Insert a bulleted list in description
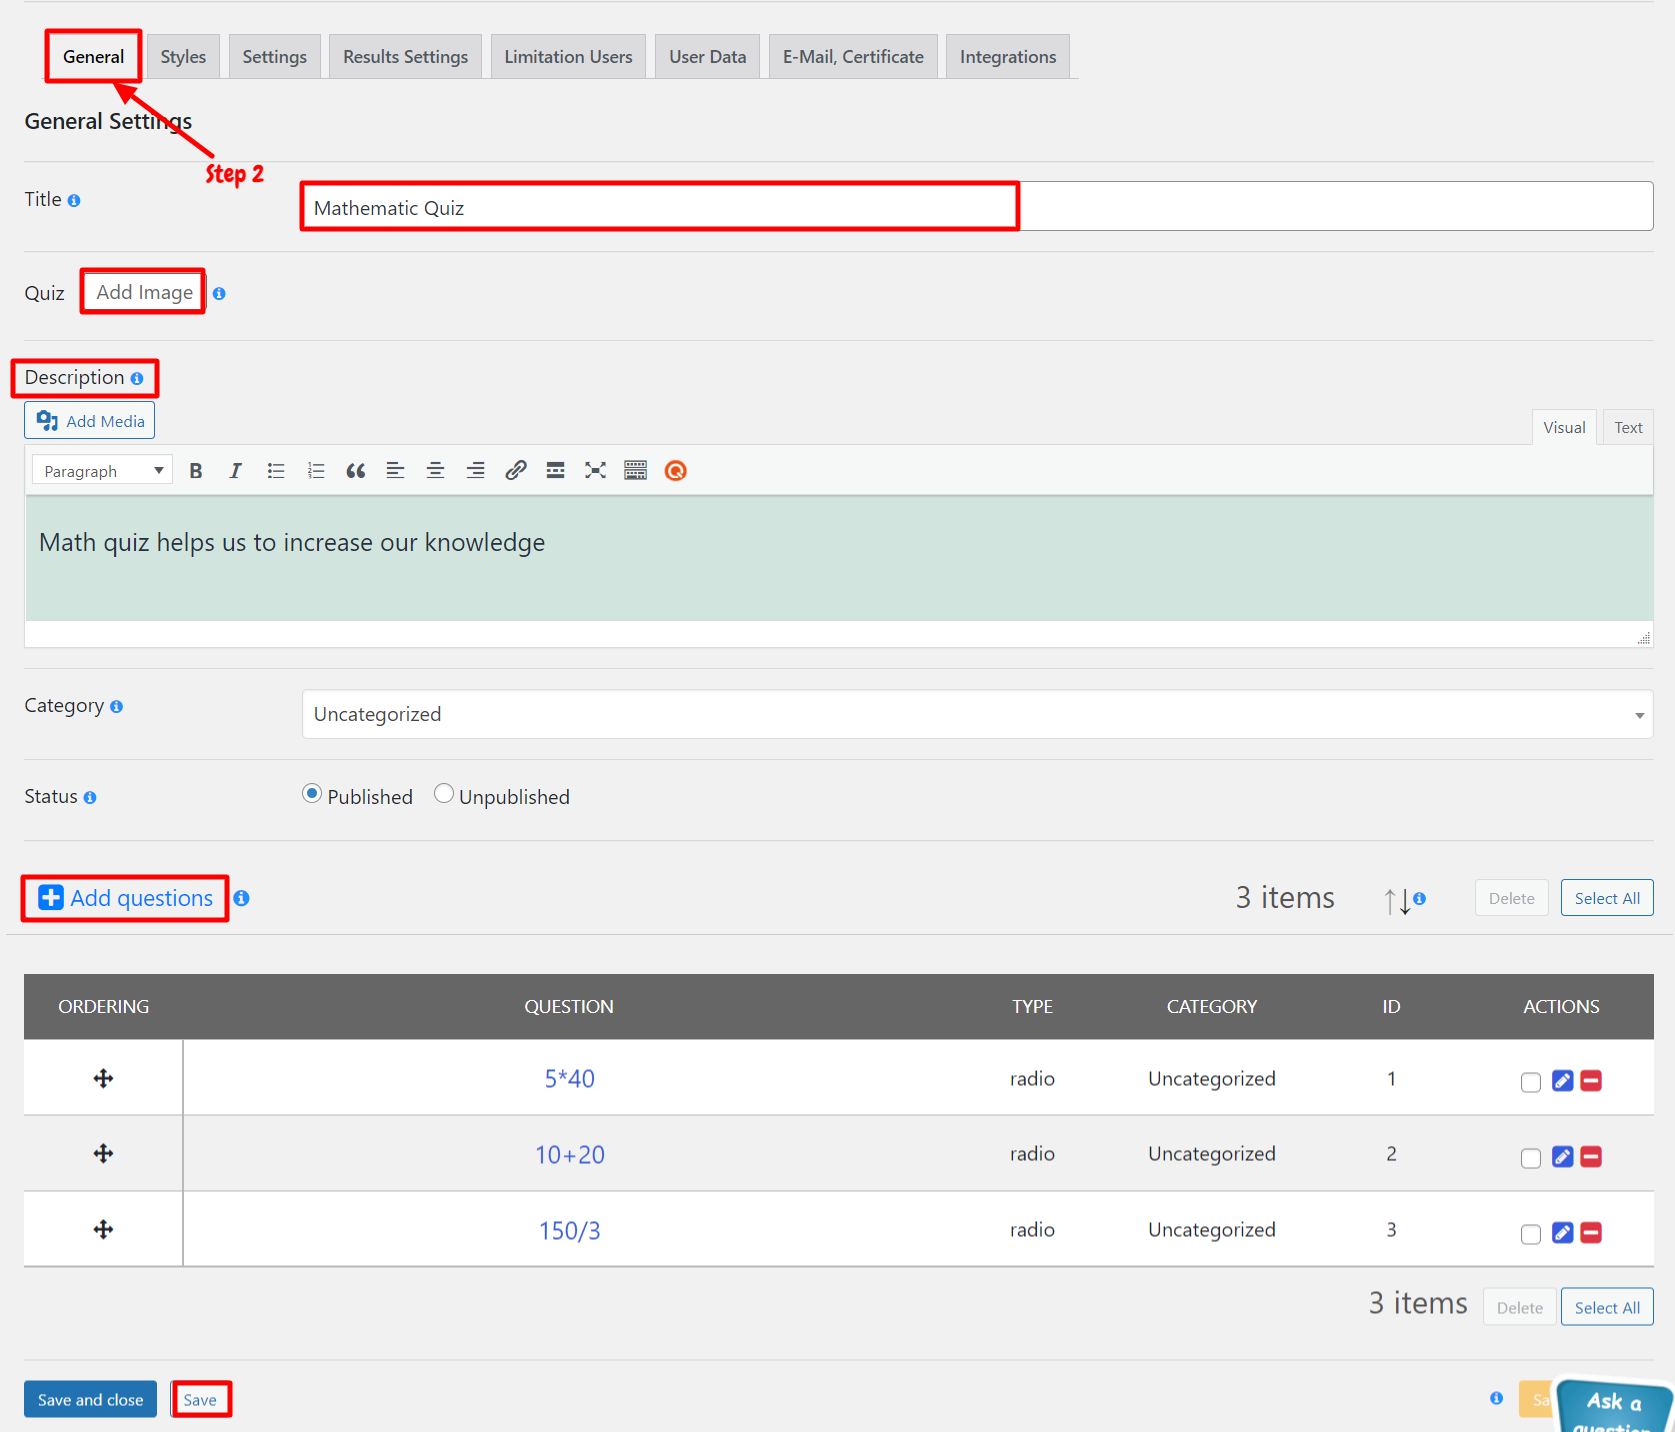1675x1432 pixels. pyautogui.click(x=276, y=471)
